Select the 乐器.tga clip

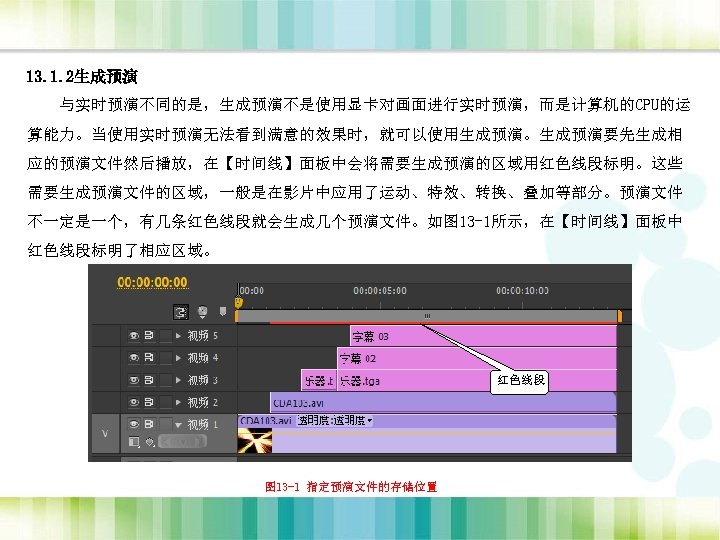click(477, 381)
